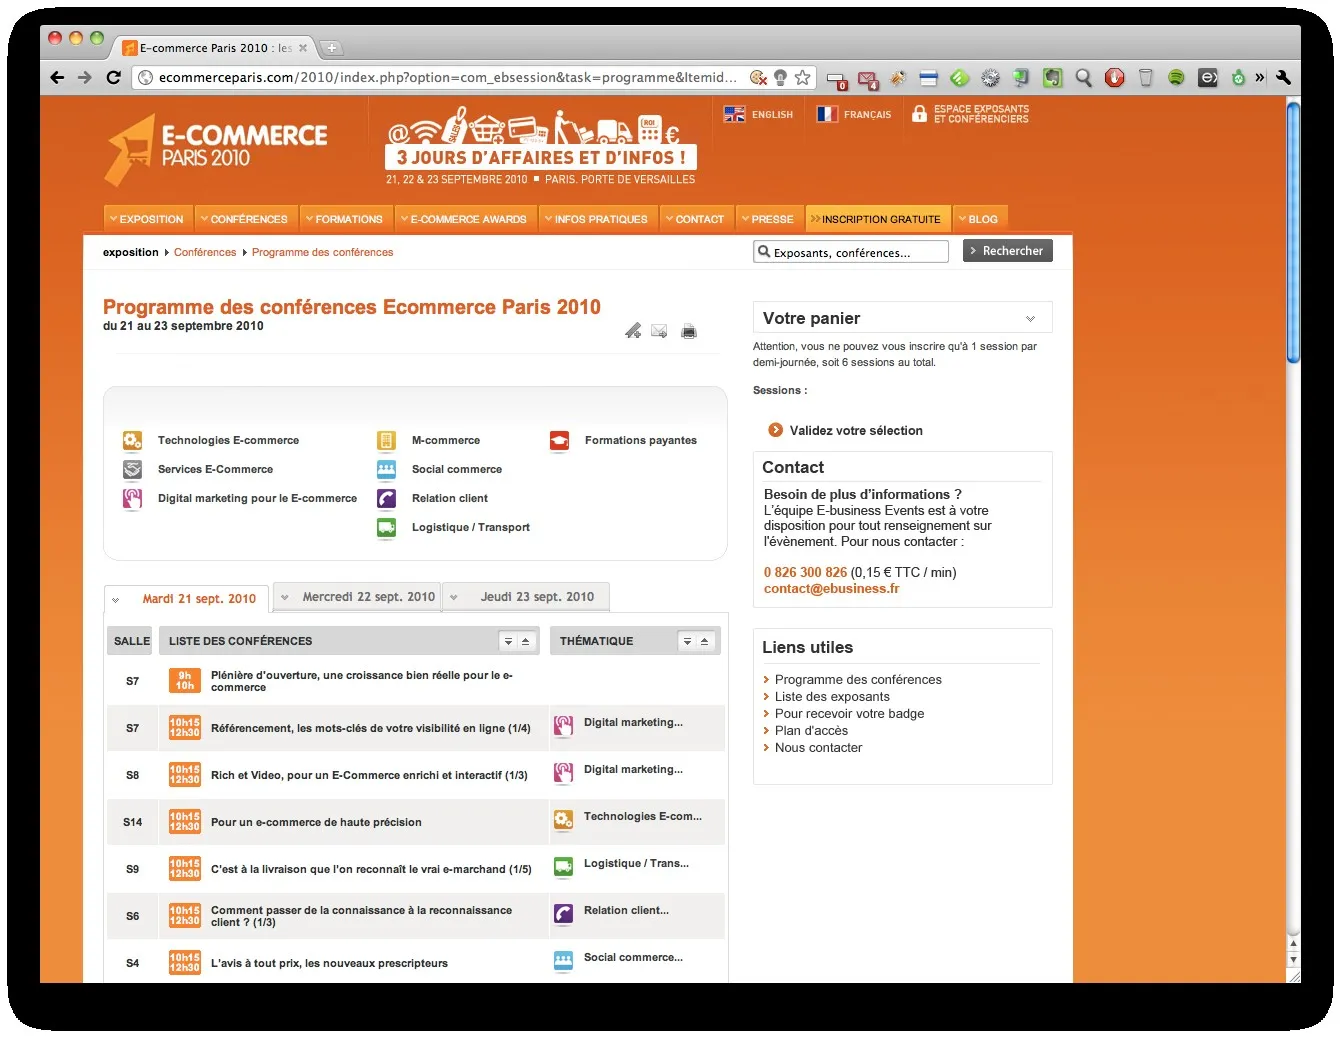
Task: Bookmark page with the star icon
Action: point(802,77)
